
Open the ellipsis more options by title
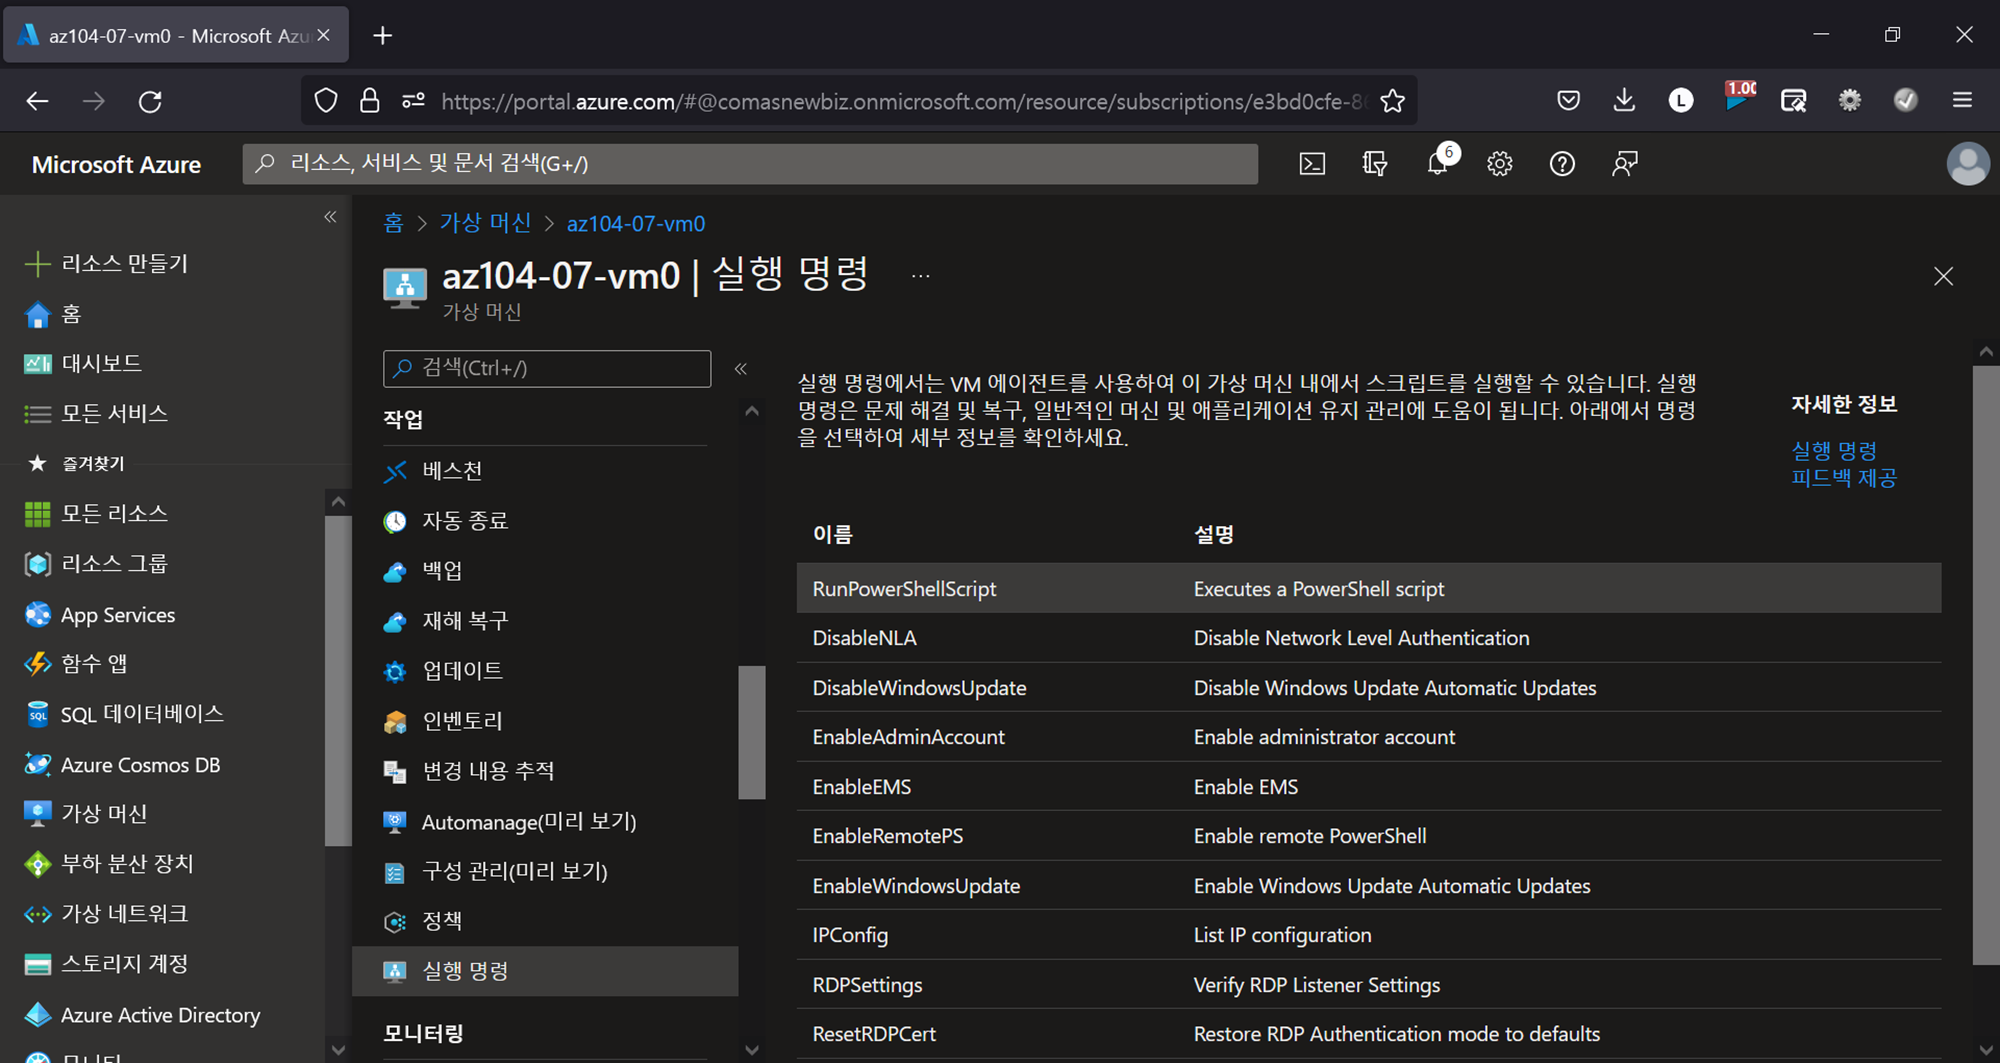click(x=920, y=277)
